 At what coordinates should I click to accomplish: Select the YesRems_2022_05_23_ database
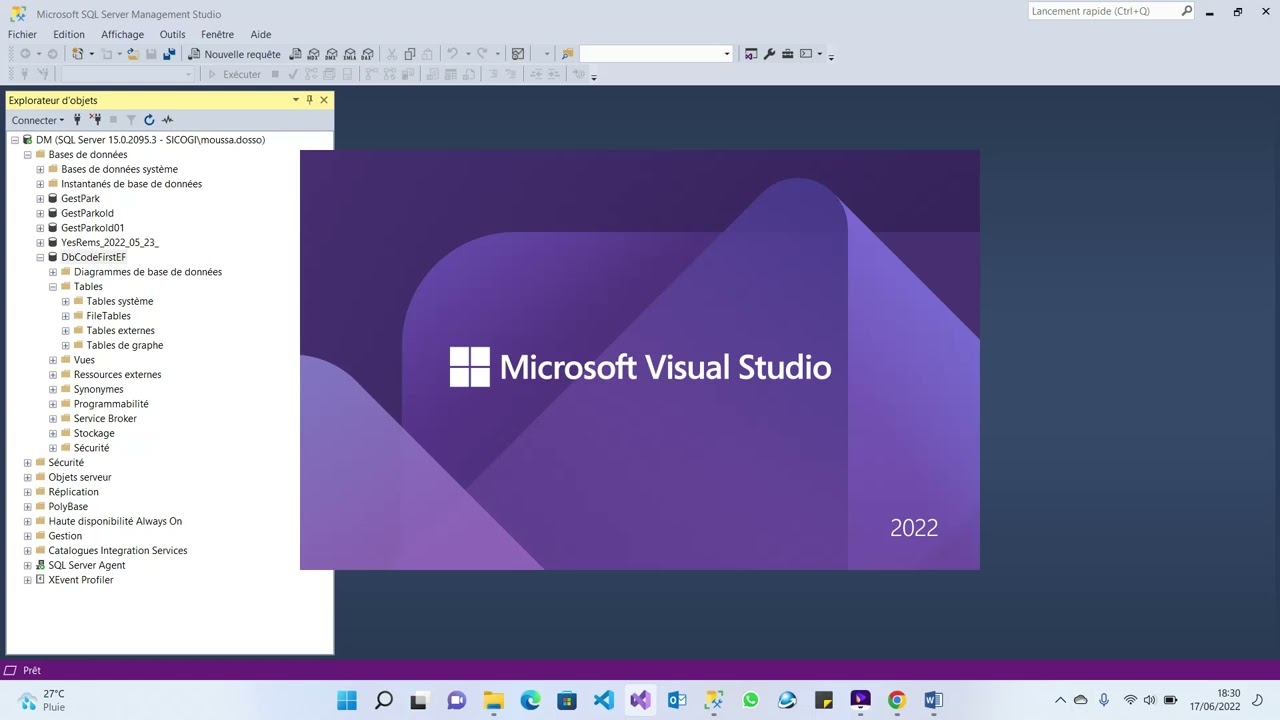(109, 242)
